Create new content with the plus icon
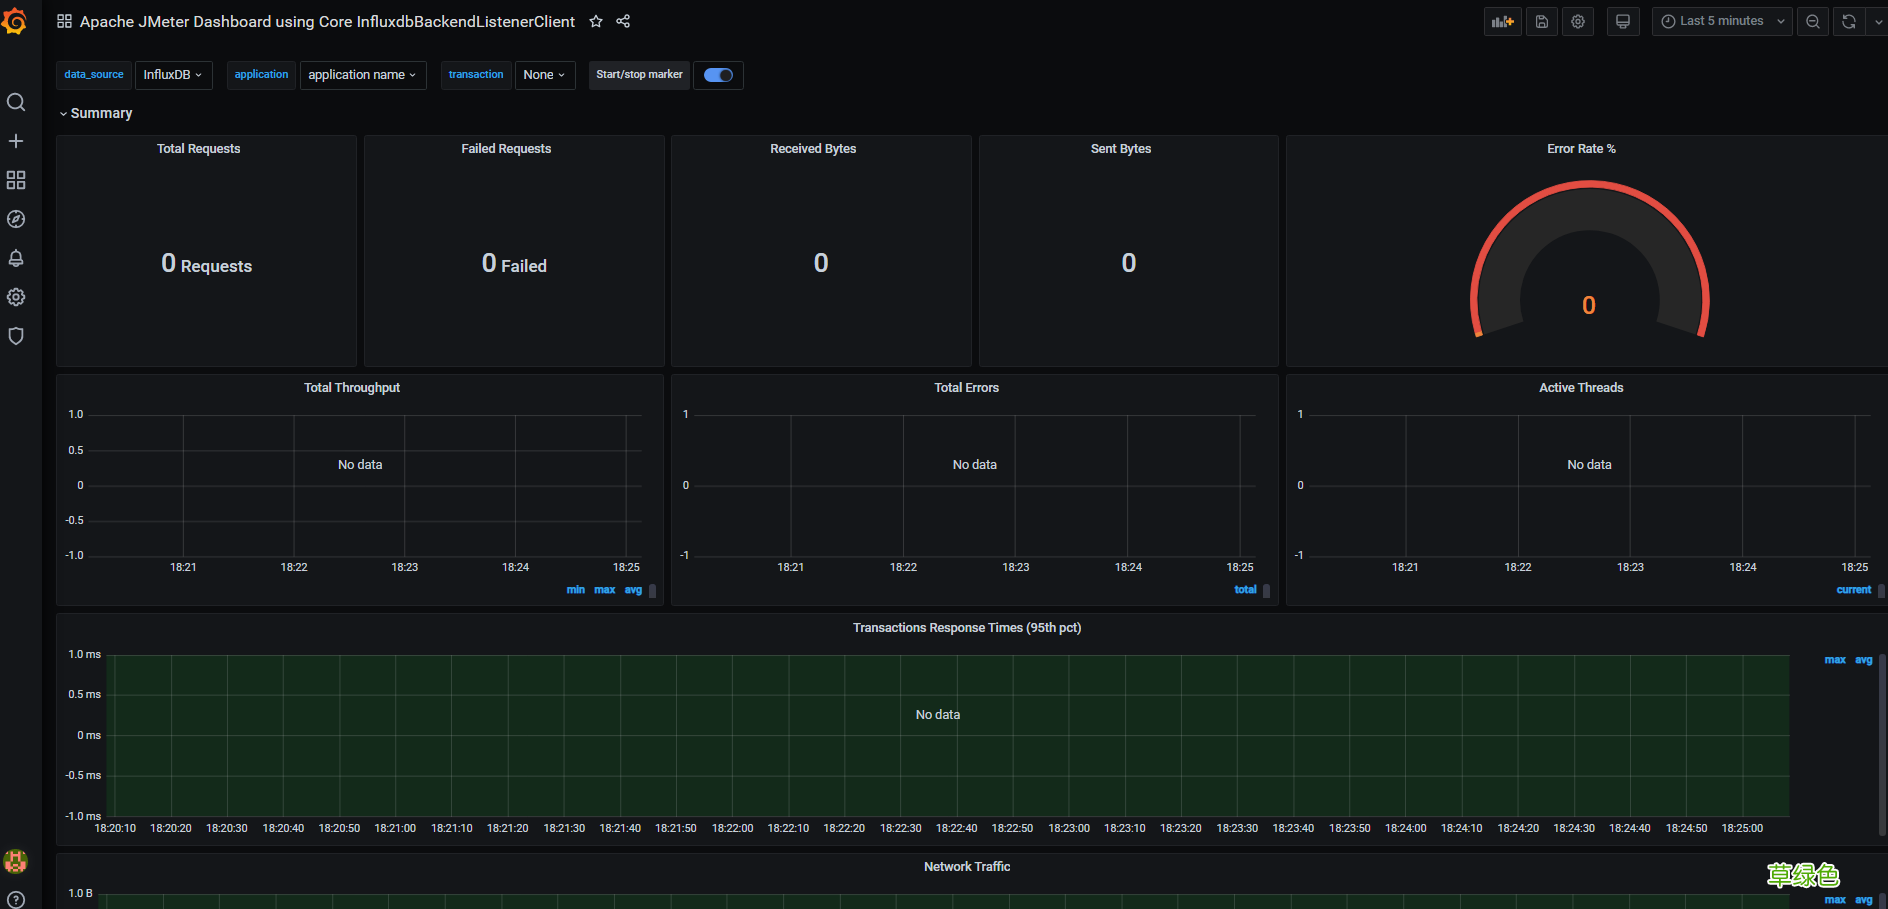The image size is (1888, 909). pyautogui.click(x=16, y=141)
